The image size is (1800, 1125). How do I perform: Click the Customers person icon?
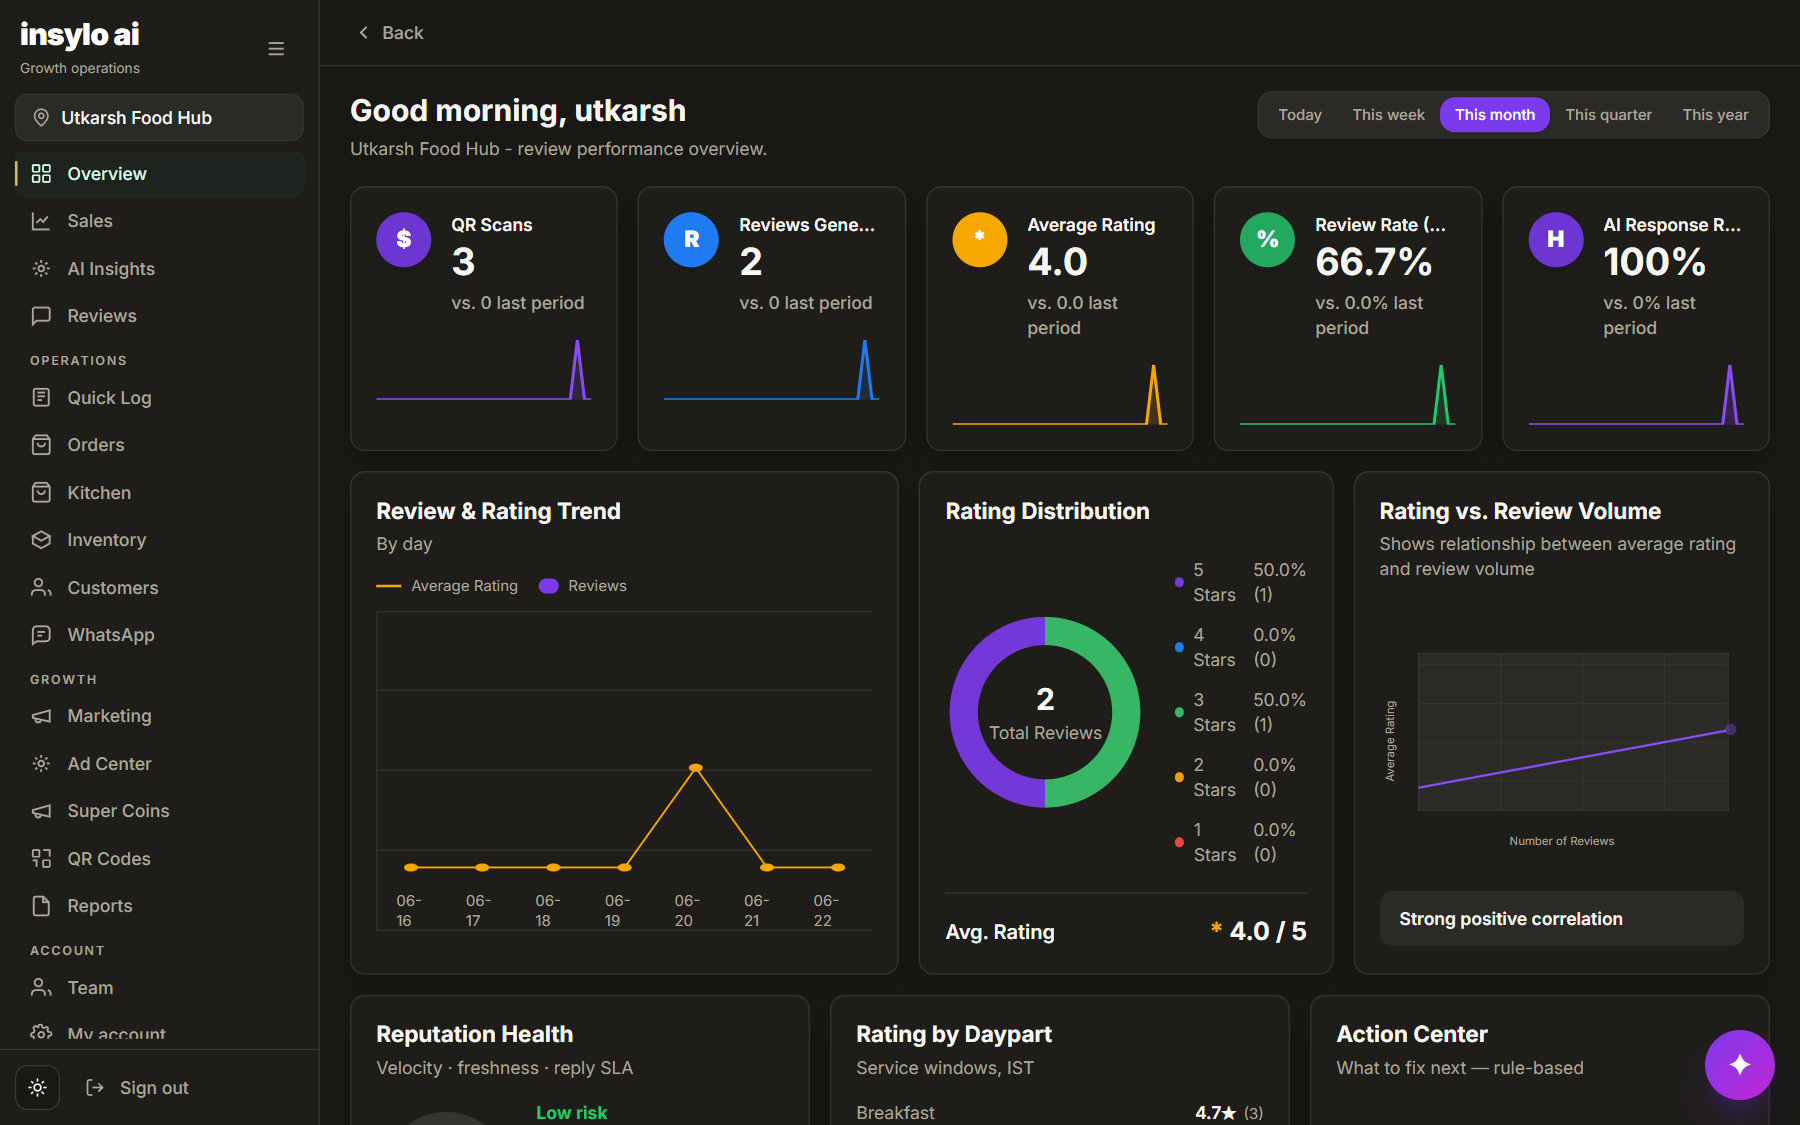(x=41, y=588)
